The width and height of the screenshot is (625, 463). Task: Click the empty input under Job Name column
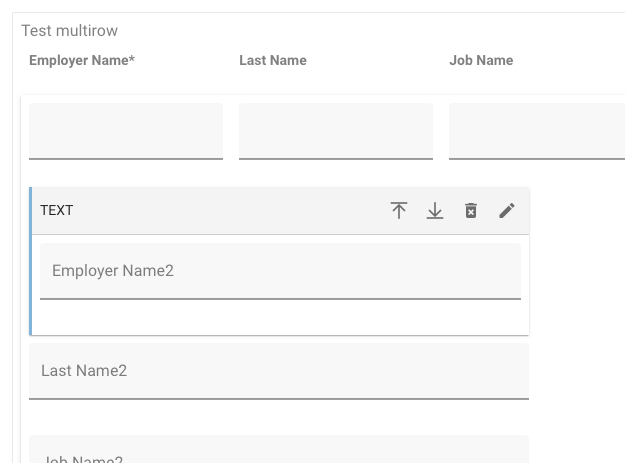pyautogui.click(x=536, y=130)
